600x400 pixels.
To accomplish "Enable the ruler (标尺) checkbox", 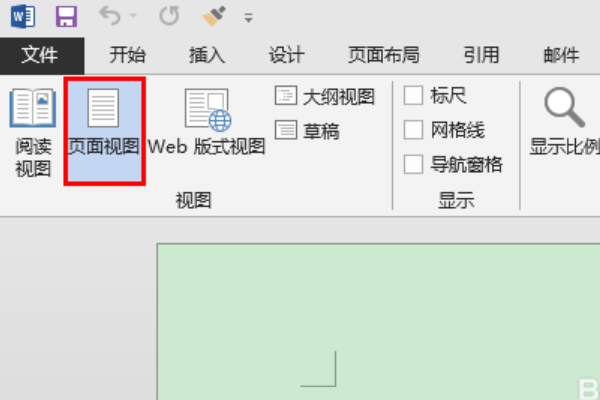I will click(x=414, y=95).
